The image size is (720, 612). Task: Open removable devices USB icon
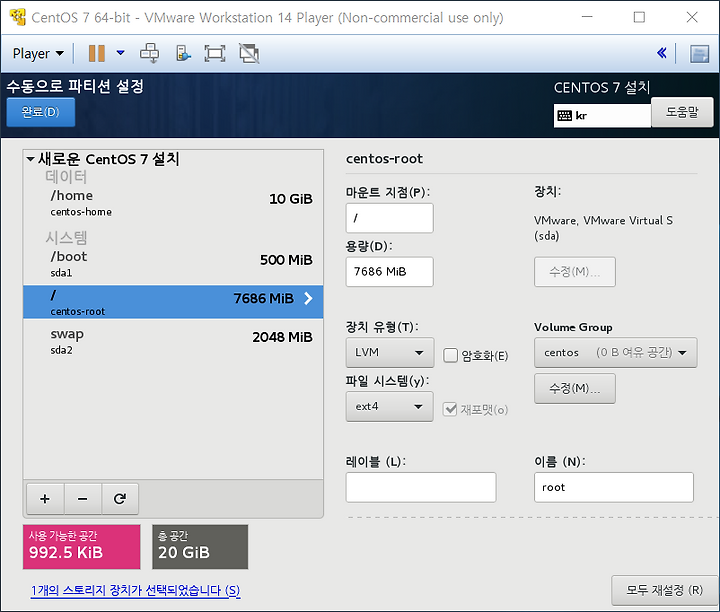pos(183,53)
